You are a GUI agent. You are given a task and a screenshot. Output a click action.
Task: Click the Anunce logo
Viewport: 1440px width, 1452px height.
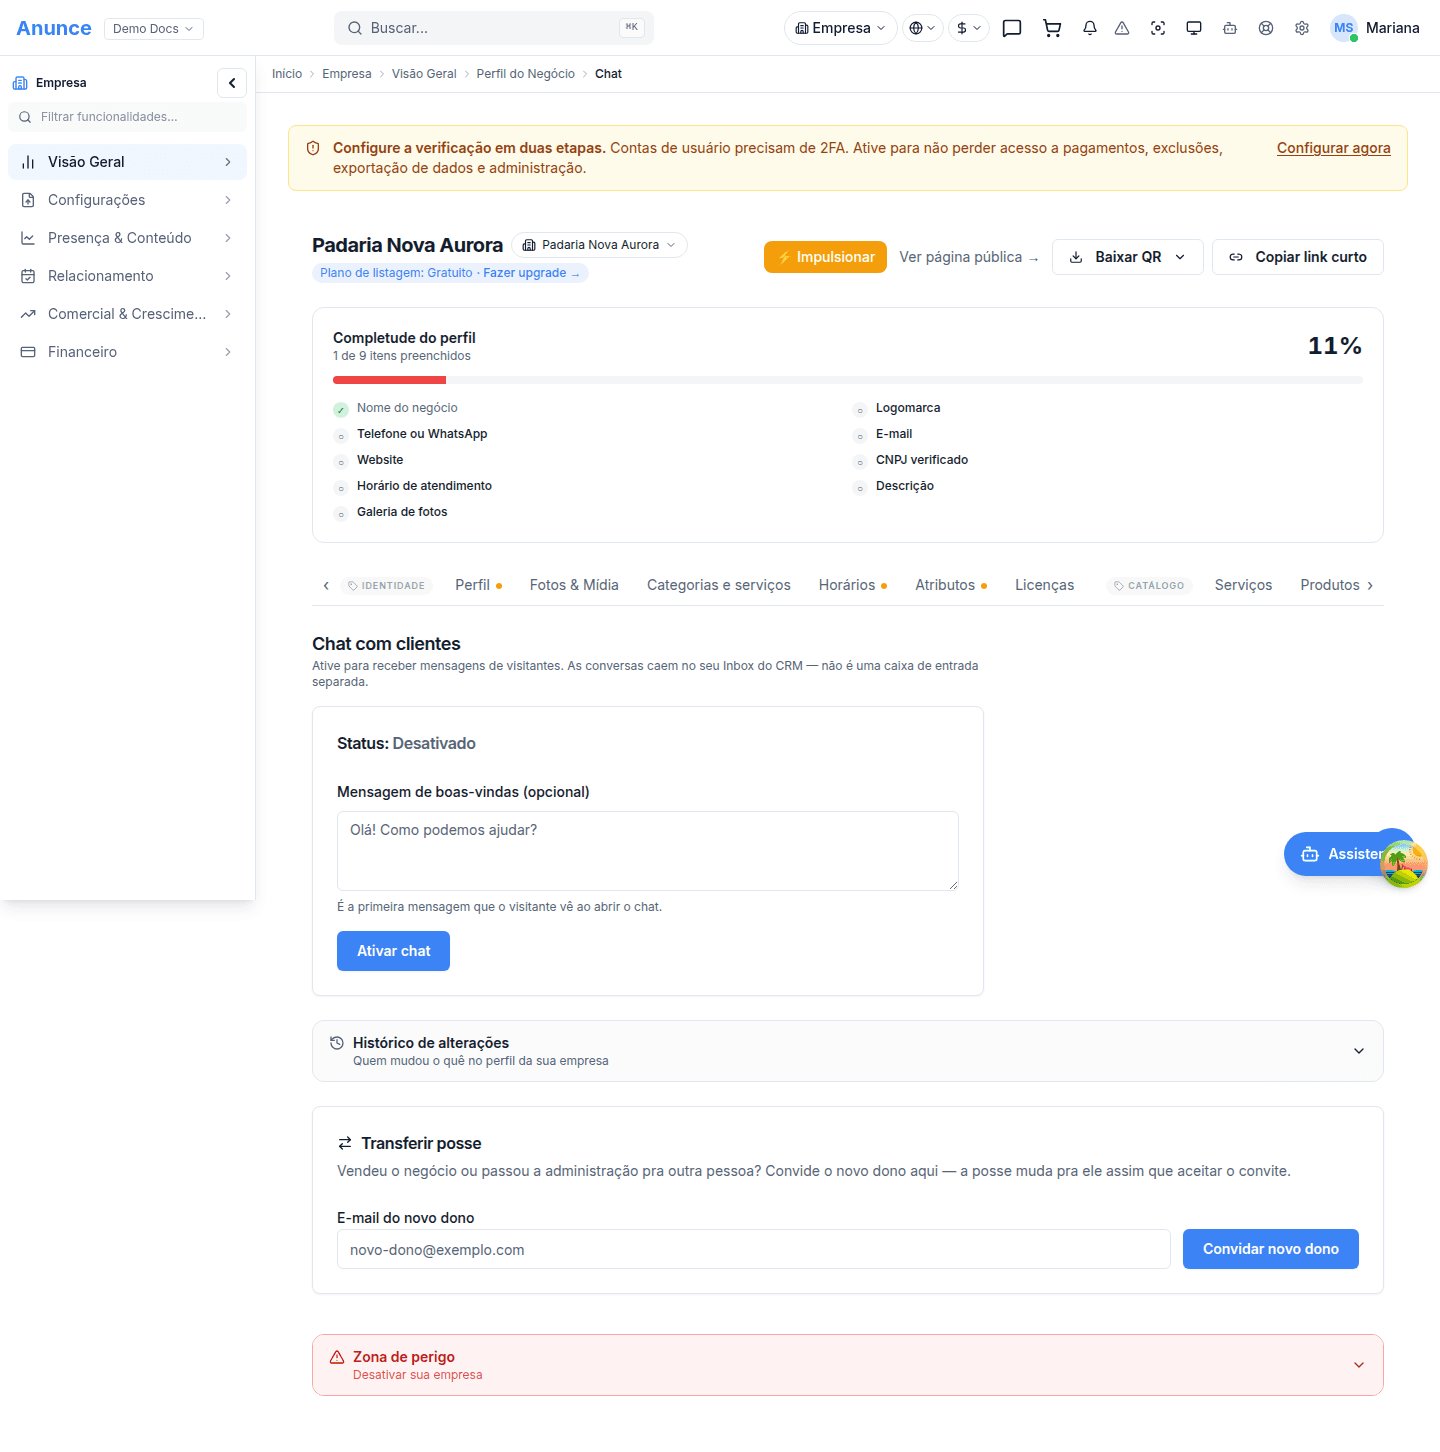(x=54, y=28)
